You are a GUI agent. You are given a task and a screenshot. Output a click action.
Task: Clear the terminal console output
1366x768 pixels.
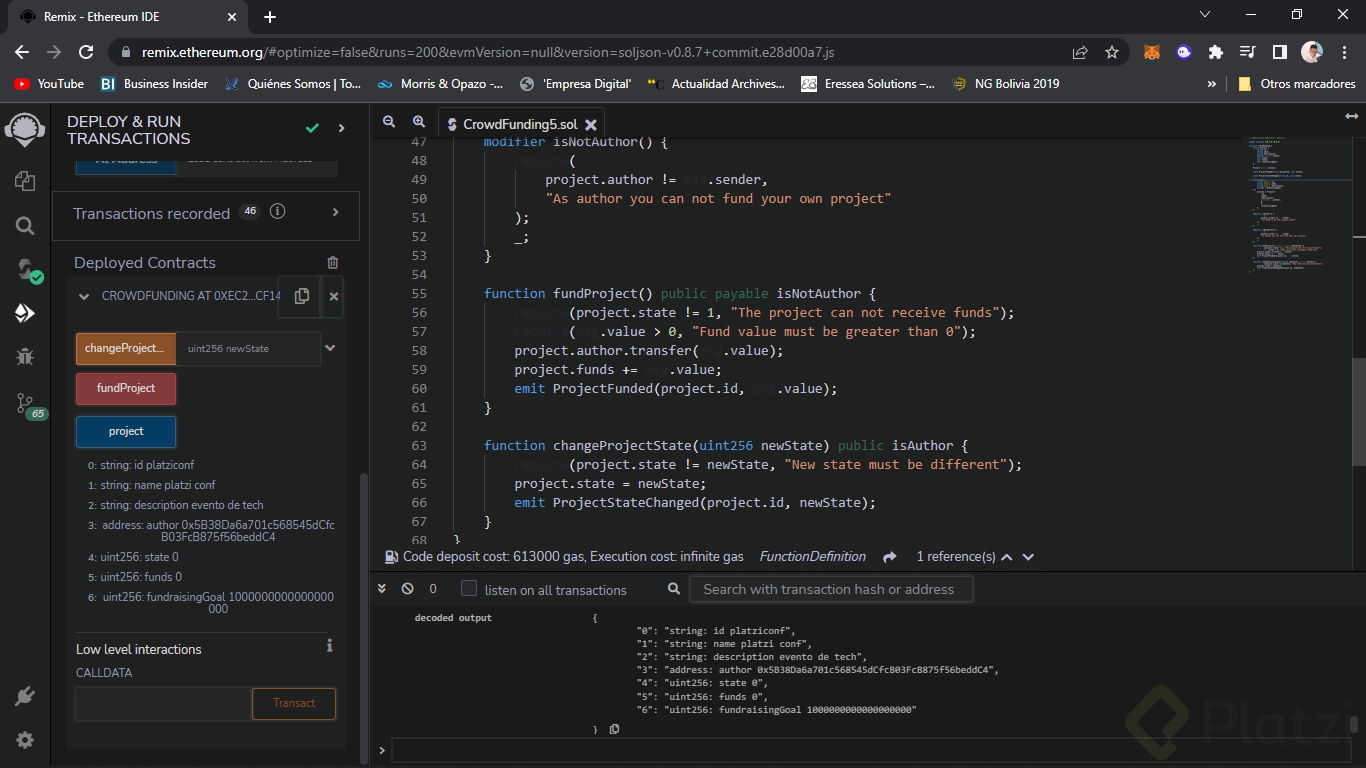tap(408, 589)
